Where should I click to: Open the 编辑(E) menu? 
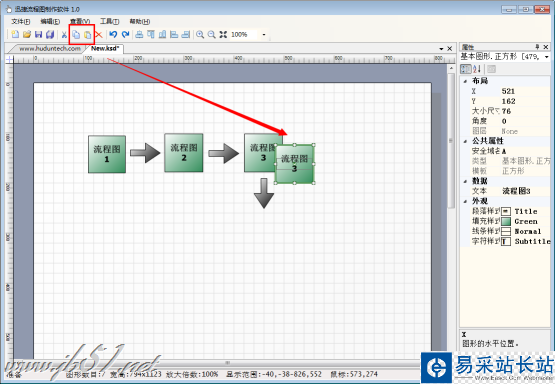pyautogui.click(x=50, y=22)
